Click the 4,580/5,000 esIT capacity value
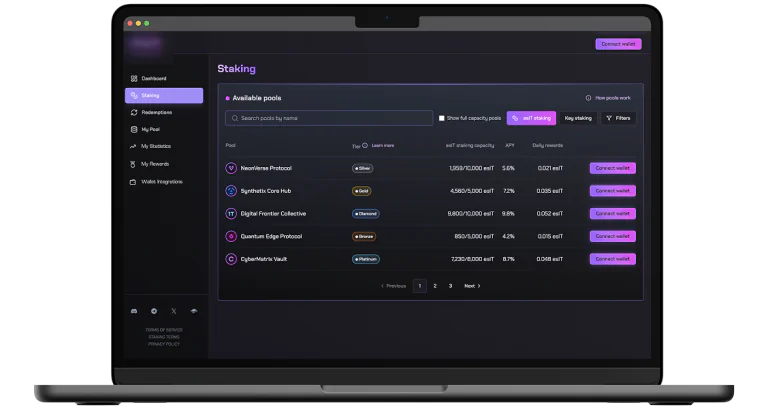 point(472,191)
